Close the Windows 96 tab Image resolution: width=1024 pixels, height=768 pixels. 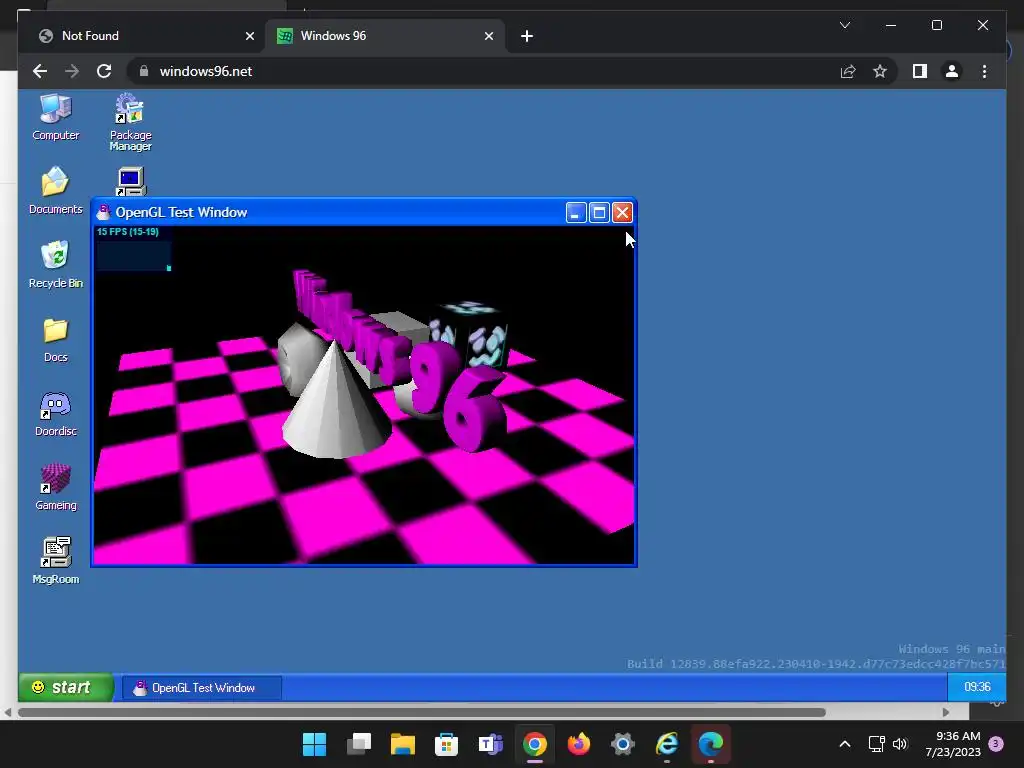(488, 36)
